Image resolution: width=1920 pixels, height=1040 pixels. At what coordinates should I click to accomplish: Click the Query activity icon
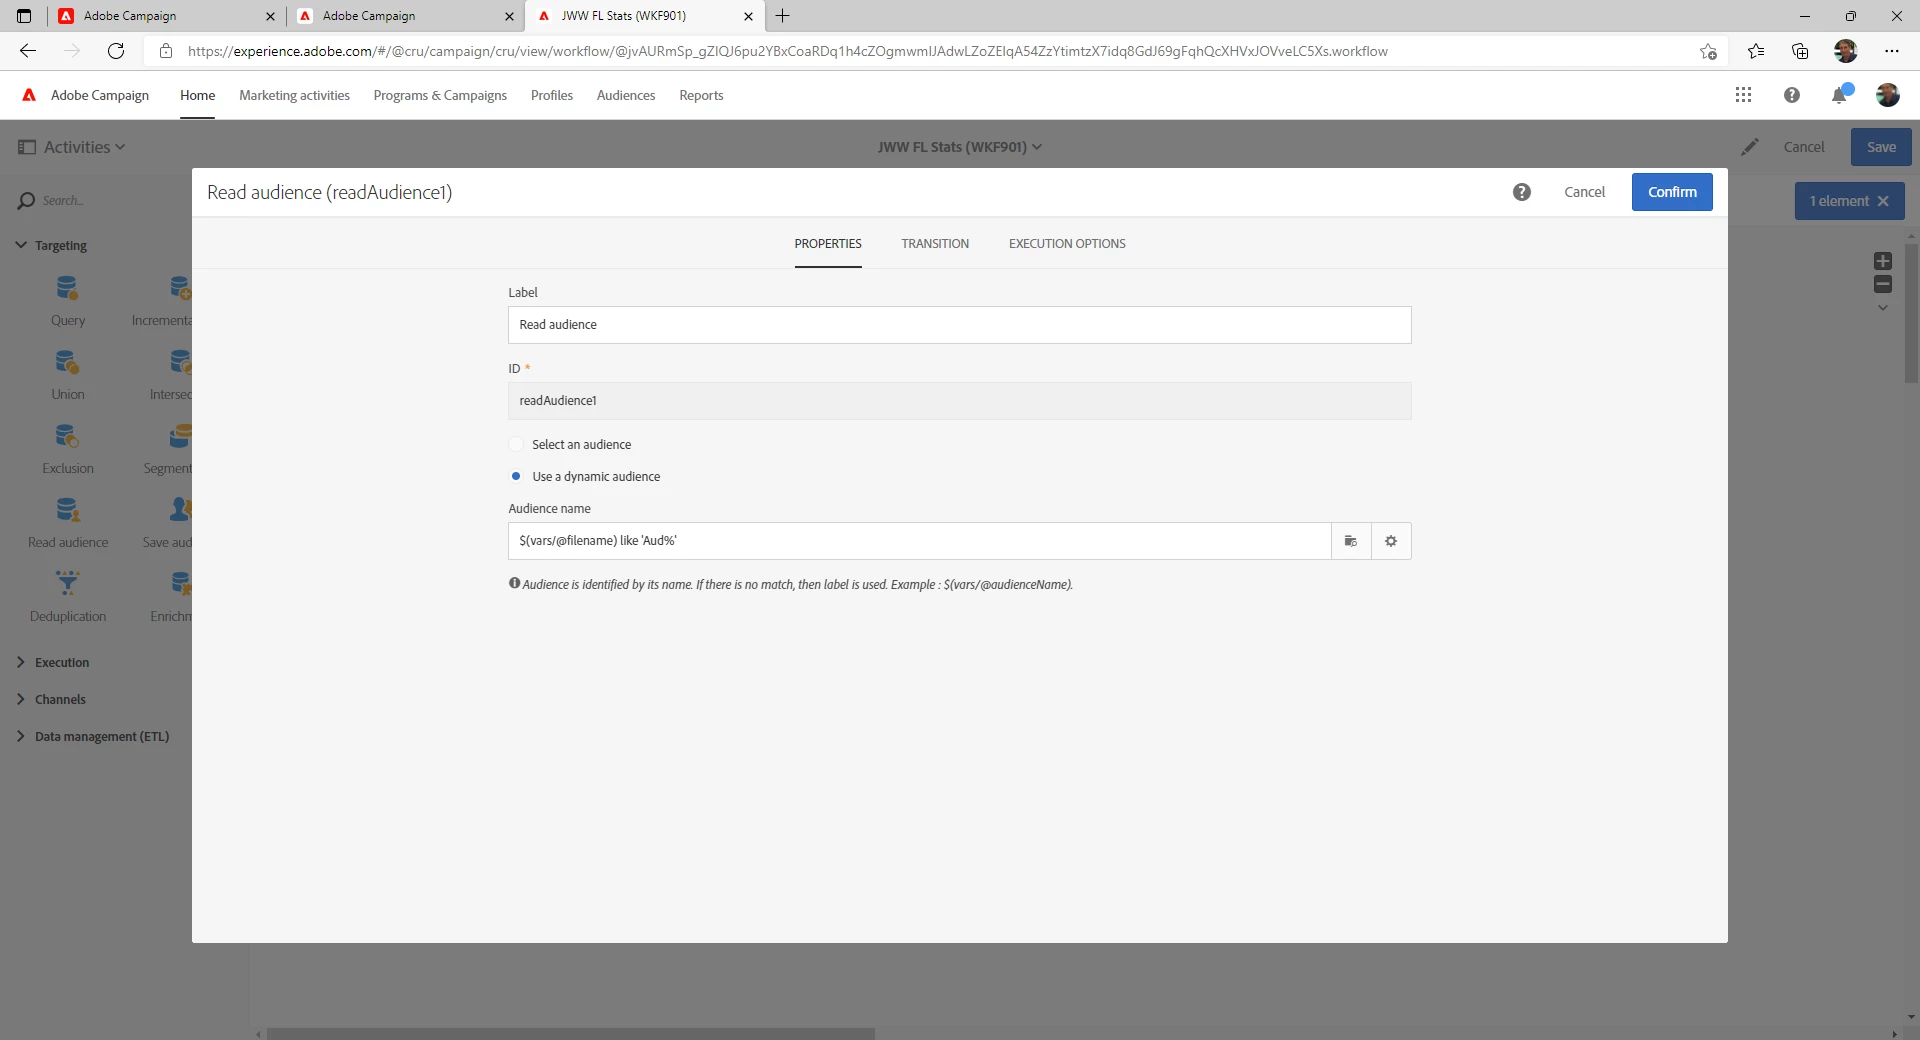click(x=67, y=288)
